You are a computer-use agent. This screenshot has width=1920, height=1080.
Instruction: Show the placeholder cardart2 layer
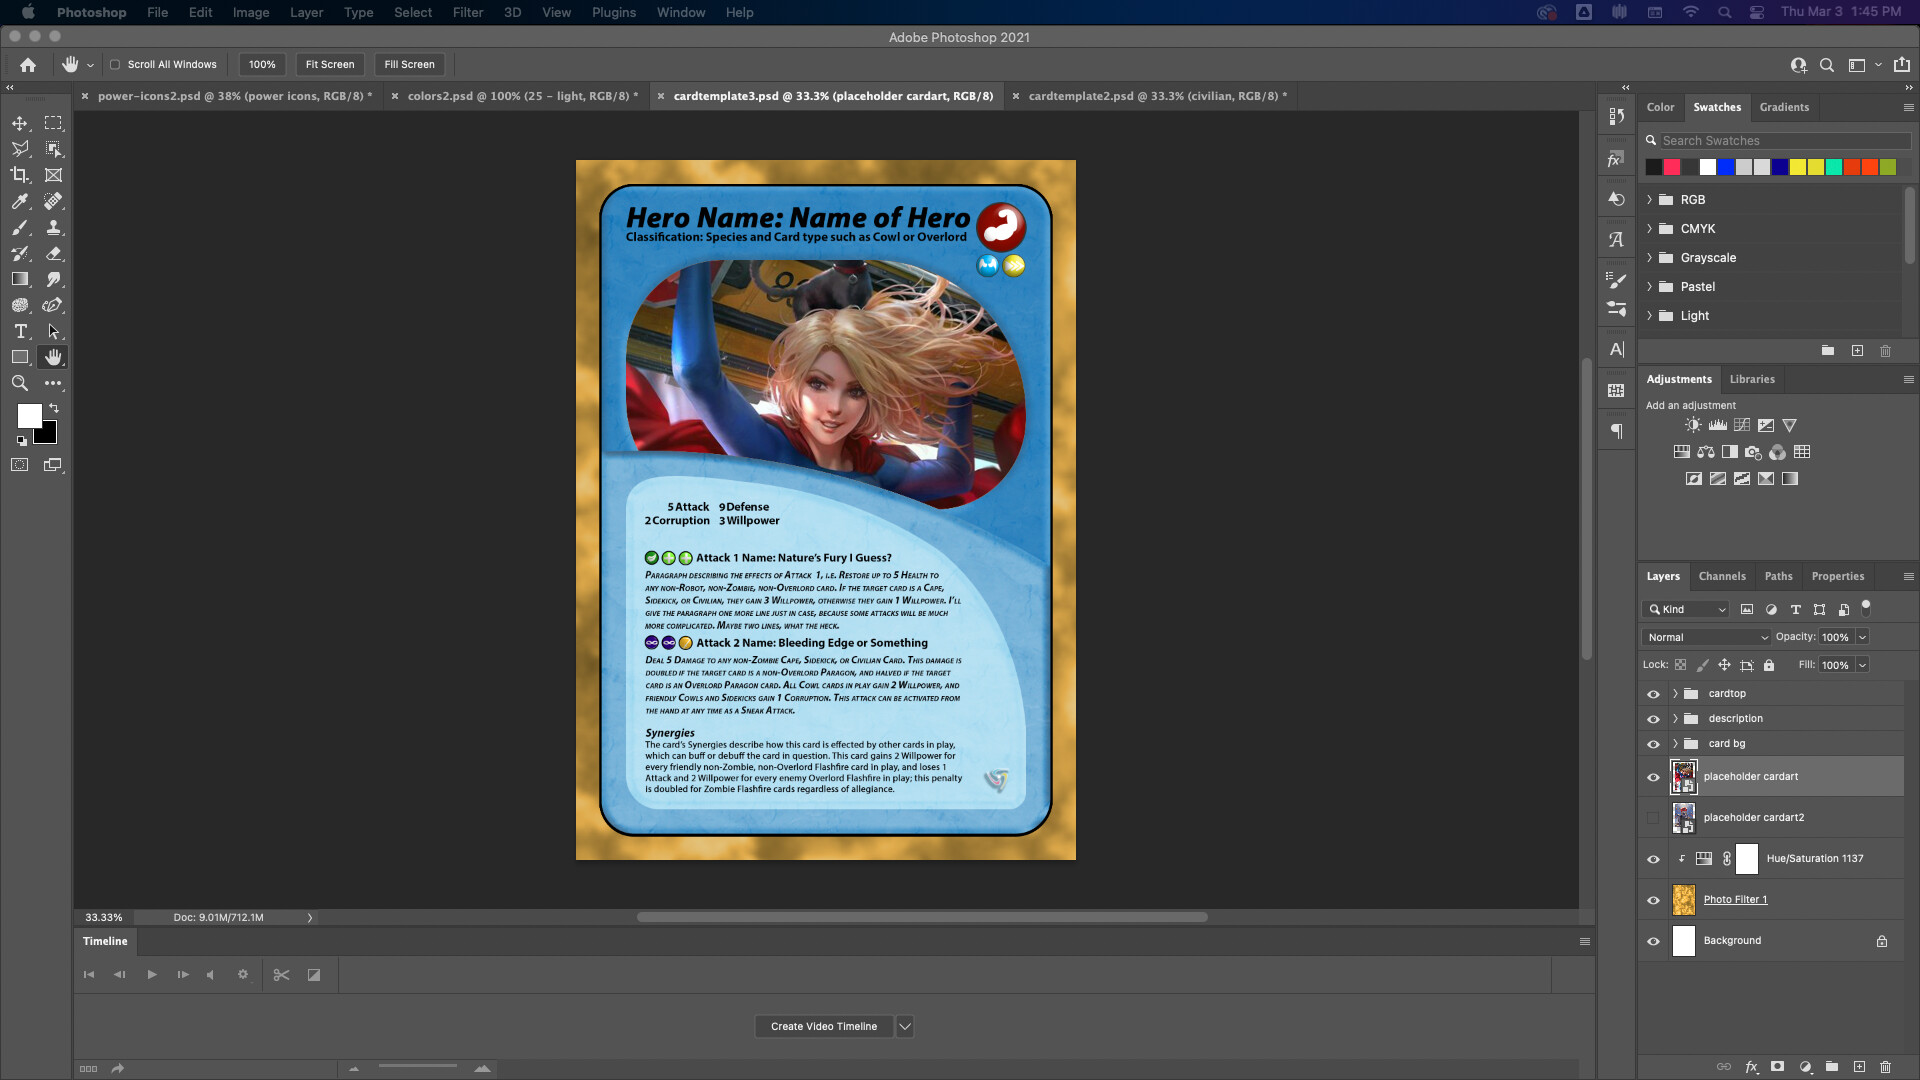tap(1653, 817)
